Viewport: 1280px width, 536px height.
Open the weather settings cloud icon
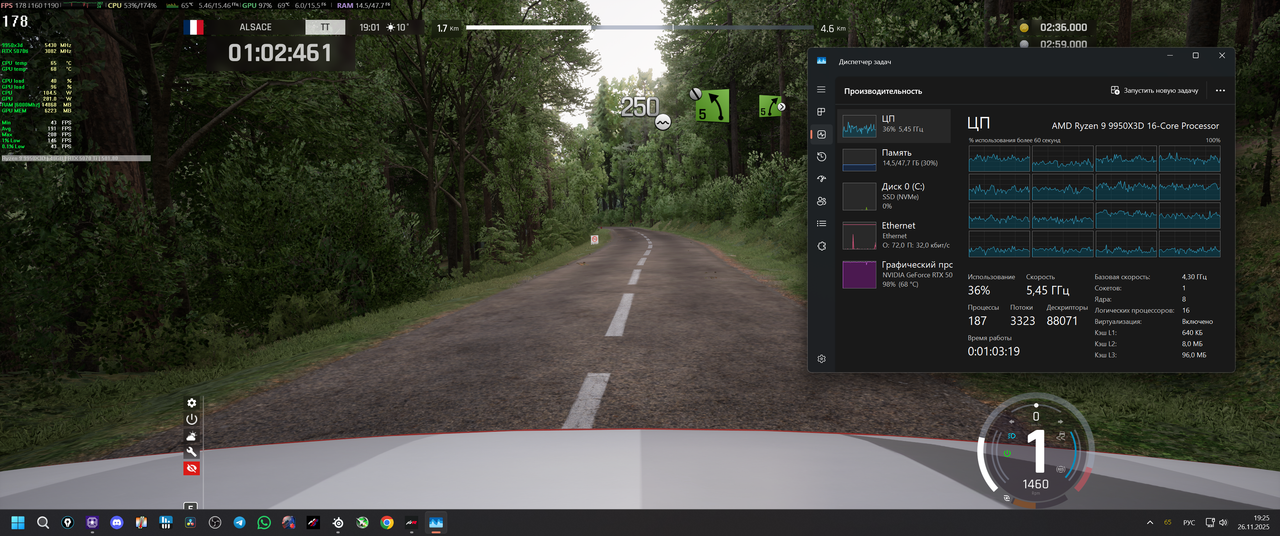192,436
